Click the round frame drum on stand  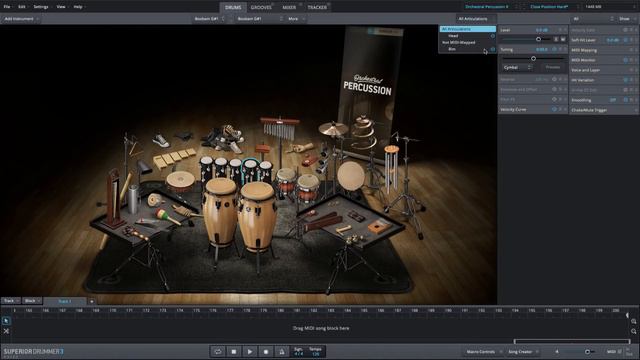[x=351, y=176]
